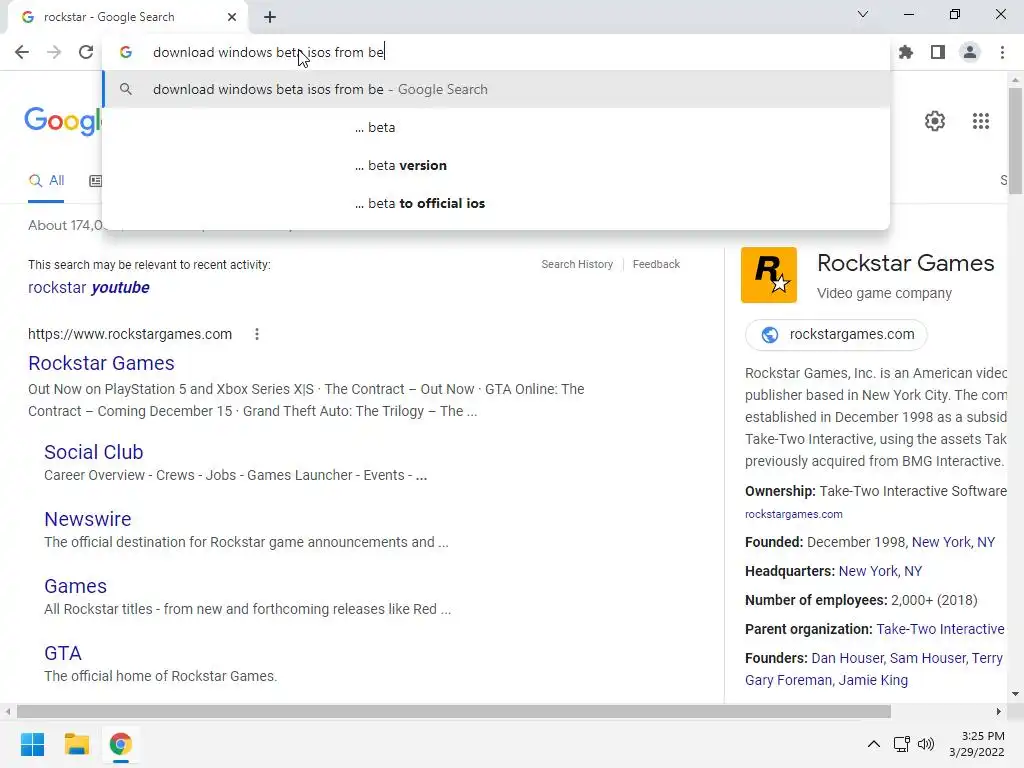Click the Chrome taskbar icon
The width and height of the screenshot is (1024, 768).
pyautogui.click(x=120, y=744)
